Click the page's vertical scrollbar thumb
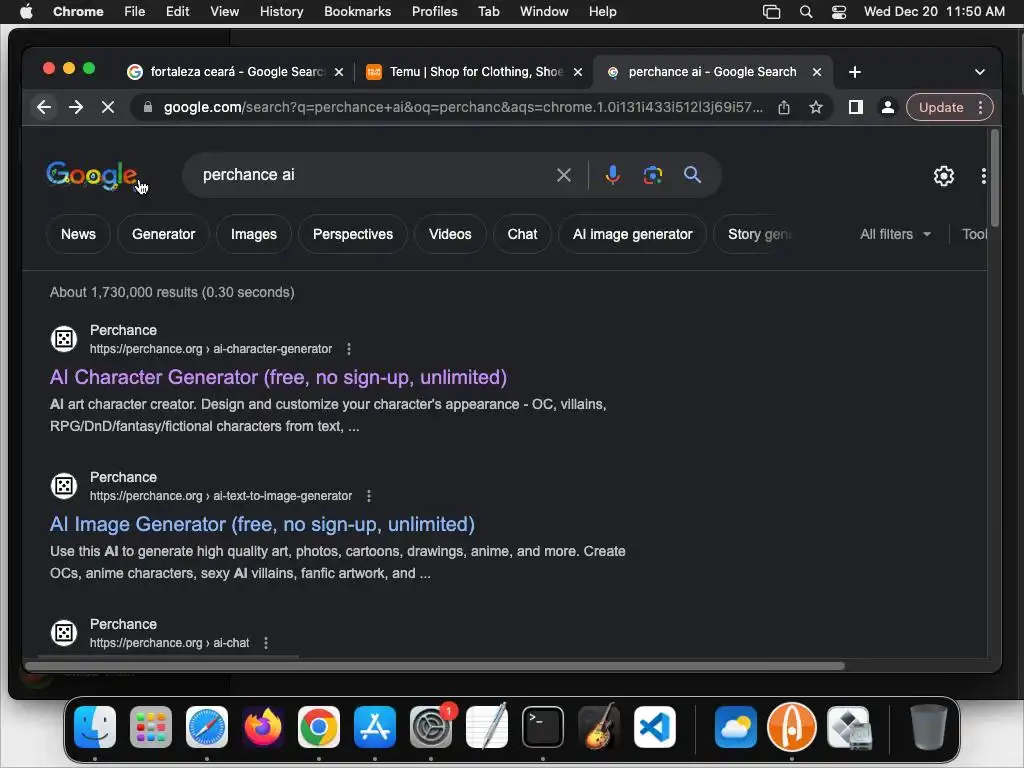The image size is (1024, 768). pyautogui.click(x=995, y=178)
